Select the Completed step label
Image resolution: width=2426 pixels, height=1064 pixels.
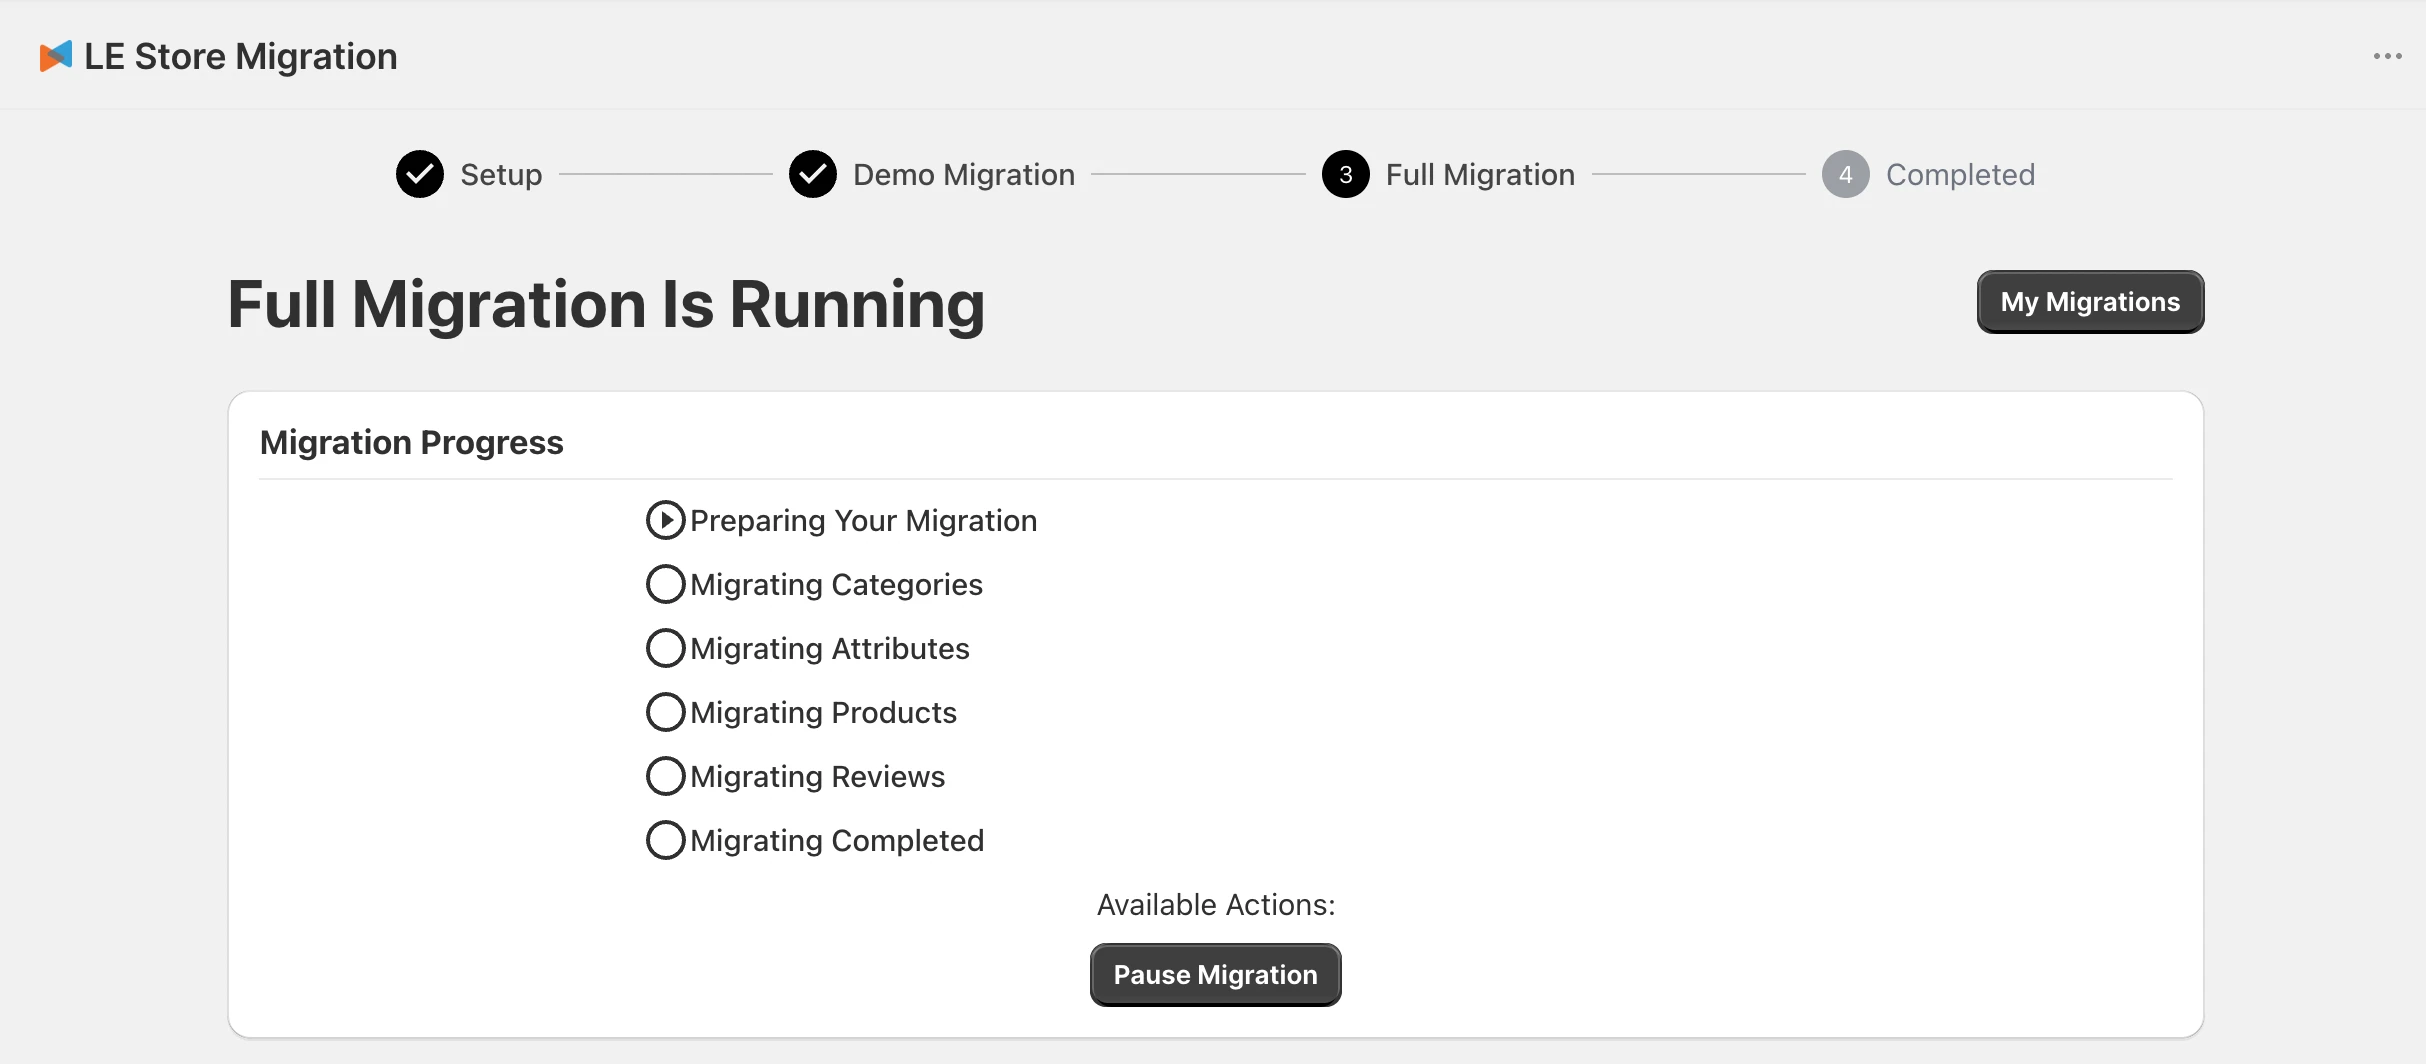[x=1960, y=173]
